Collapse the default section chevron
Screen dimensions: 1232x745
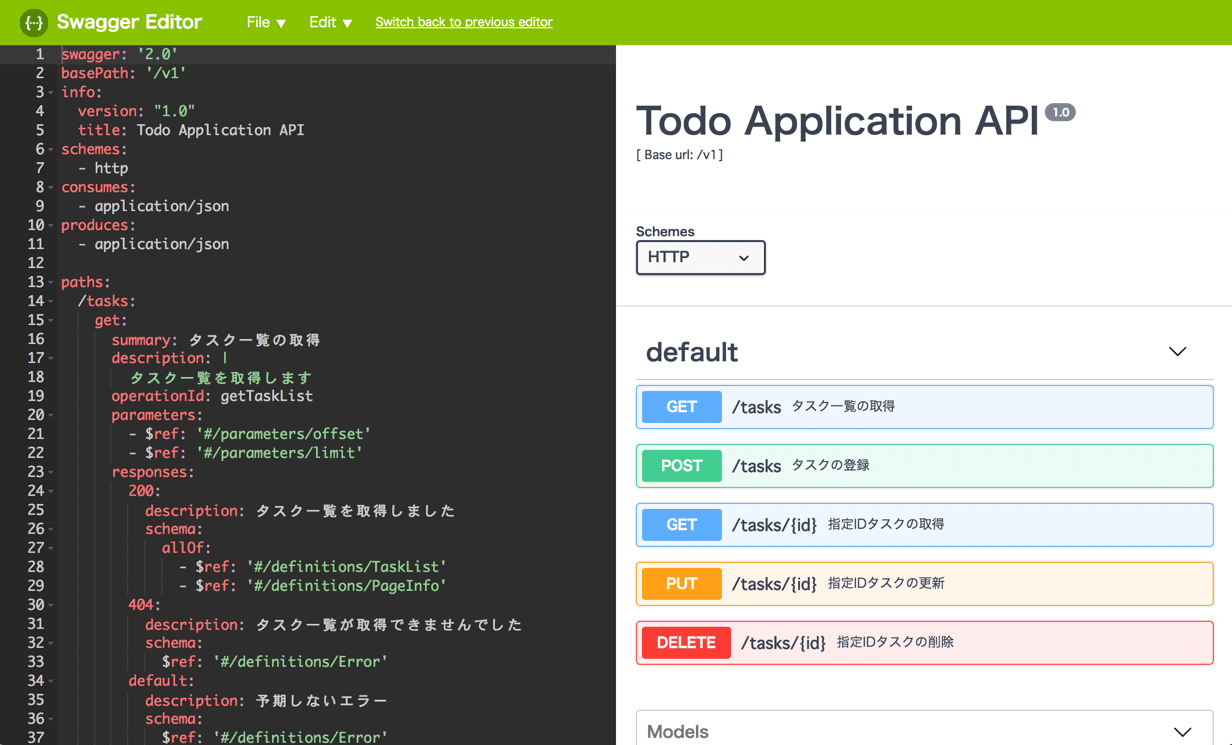pyautogui.click(x=1177, y=352)
